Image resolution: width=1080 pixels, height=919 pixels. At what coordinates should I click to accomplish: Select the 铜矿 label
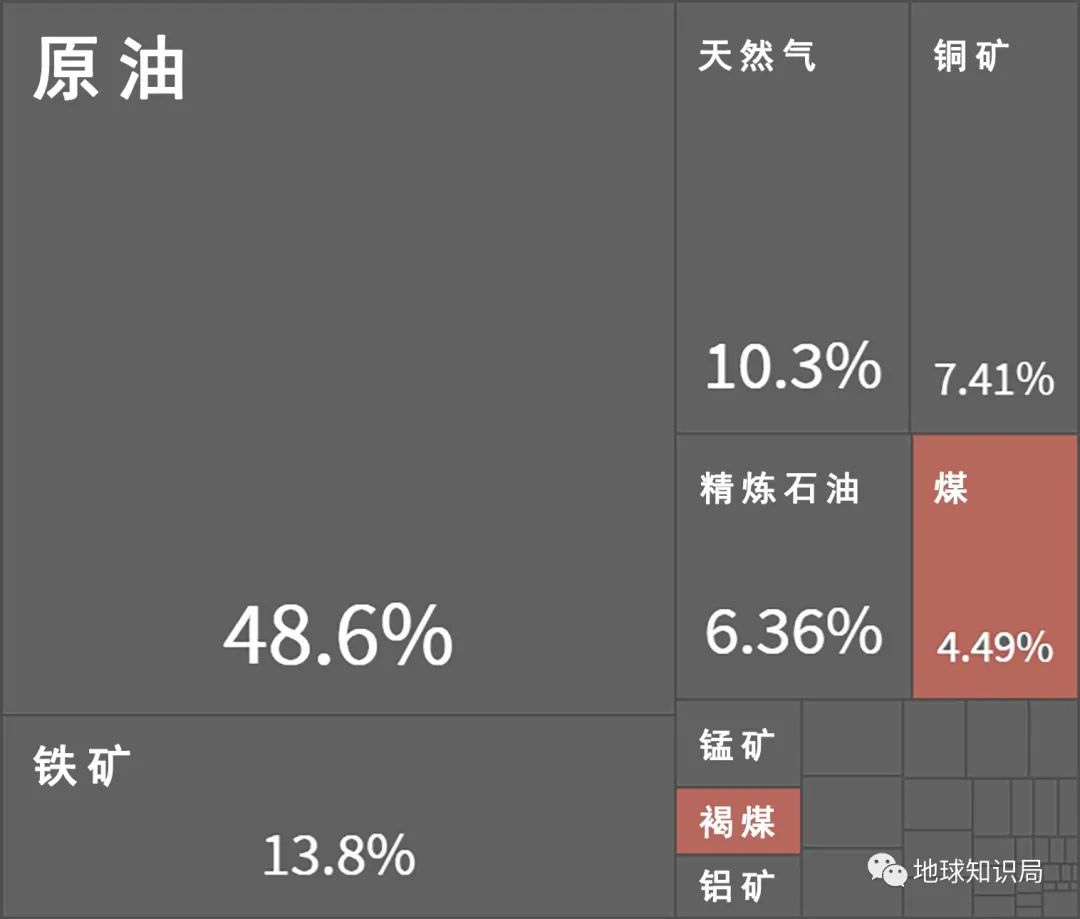click(x=971, y=56)
